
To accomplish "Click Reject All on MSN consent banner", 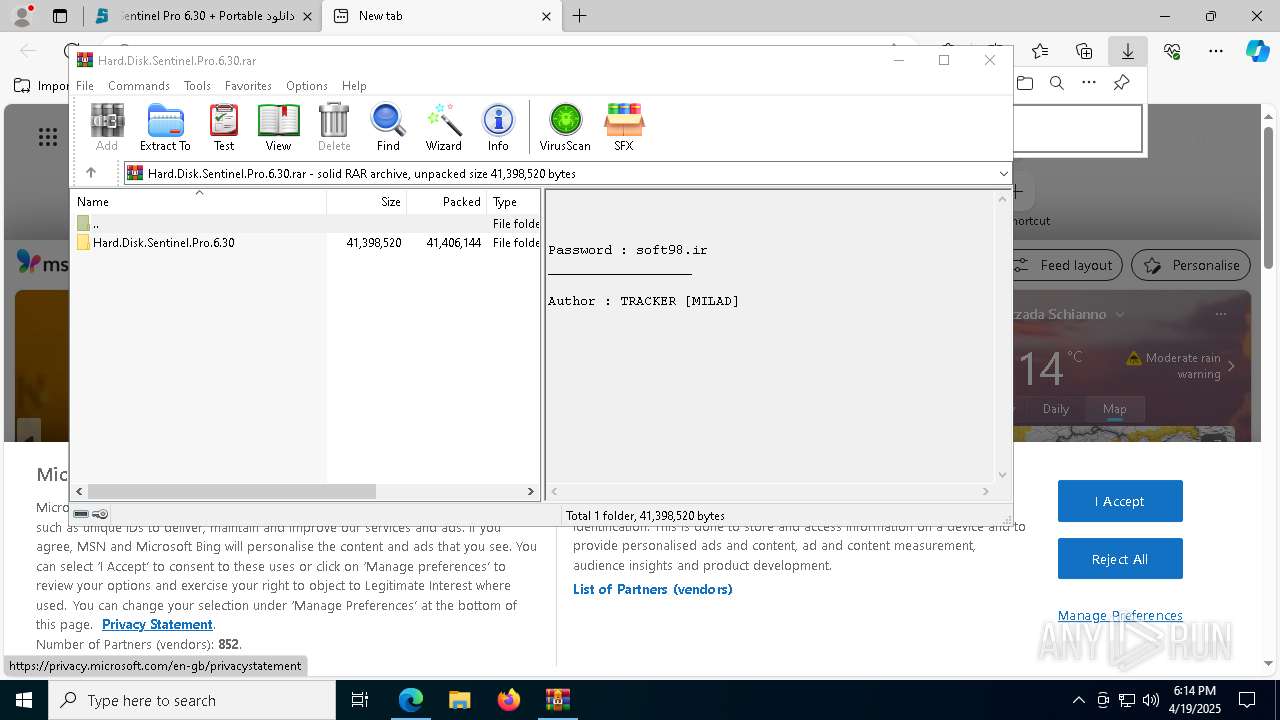I will [1120, 559].
